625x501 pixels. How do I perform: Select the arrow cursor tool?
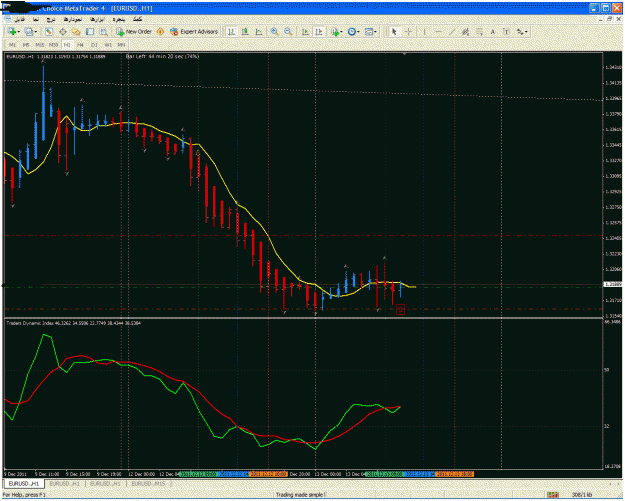pos(394,32)
